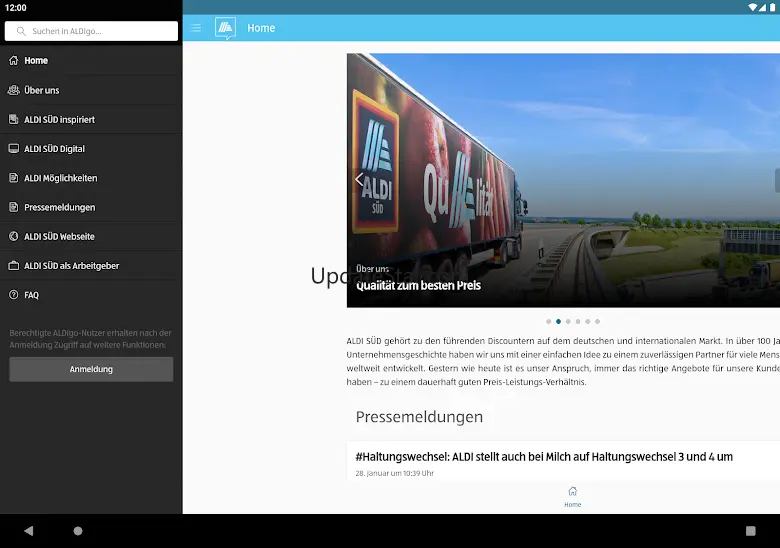Click the ALDI SÜD Webseite globe icon
780x548 pixels.
click(x=14, y=236)
